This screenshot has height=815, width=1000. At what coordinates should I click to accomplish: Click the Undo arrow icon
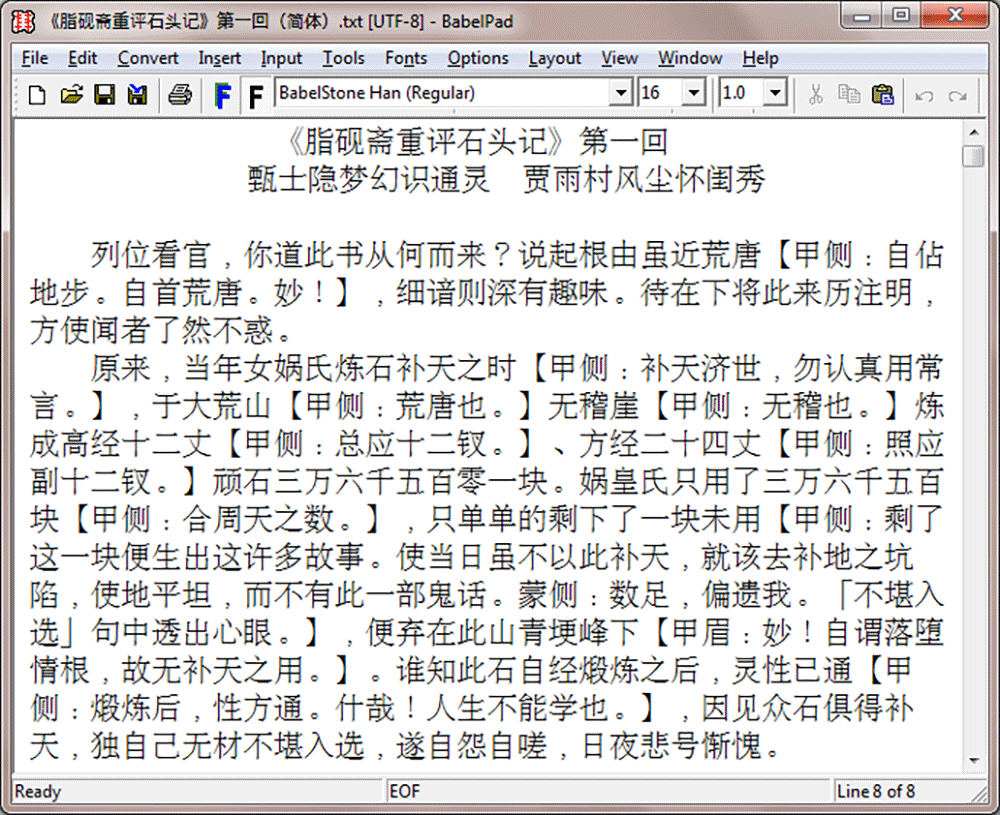coord(925,93)
